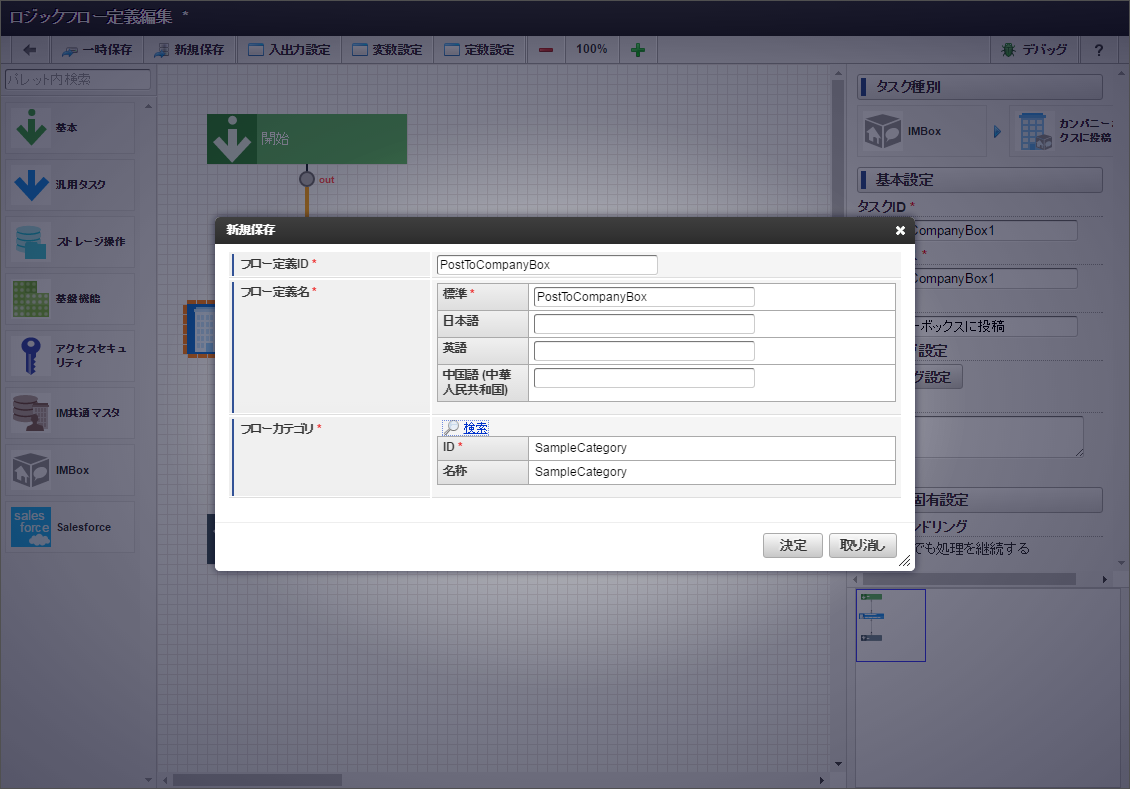1130x789 pixels.
Task: Select the 基本 palette category
Action: click(70, 128)
